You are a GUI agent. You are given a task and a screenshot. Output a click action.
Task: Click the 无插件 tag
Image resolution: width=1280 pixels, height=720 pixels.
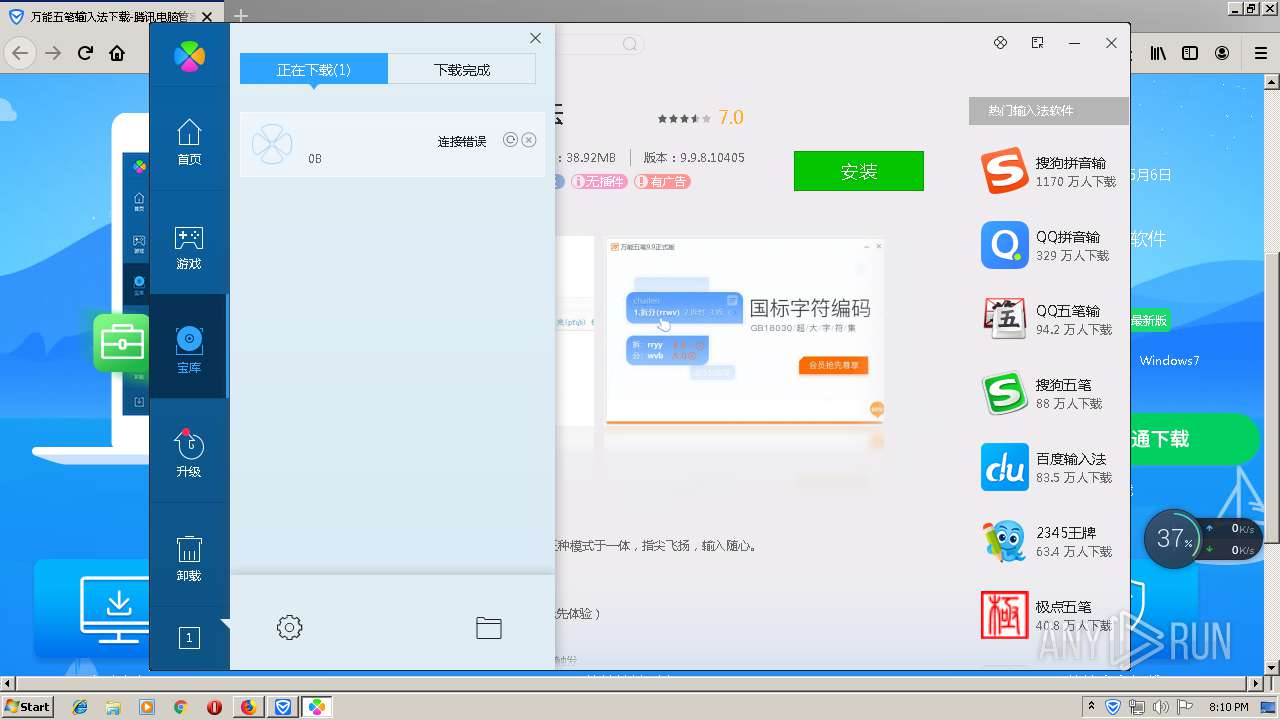click(x=599, y=182)
